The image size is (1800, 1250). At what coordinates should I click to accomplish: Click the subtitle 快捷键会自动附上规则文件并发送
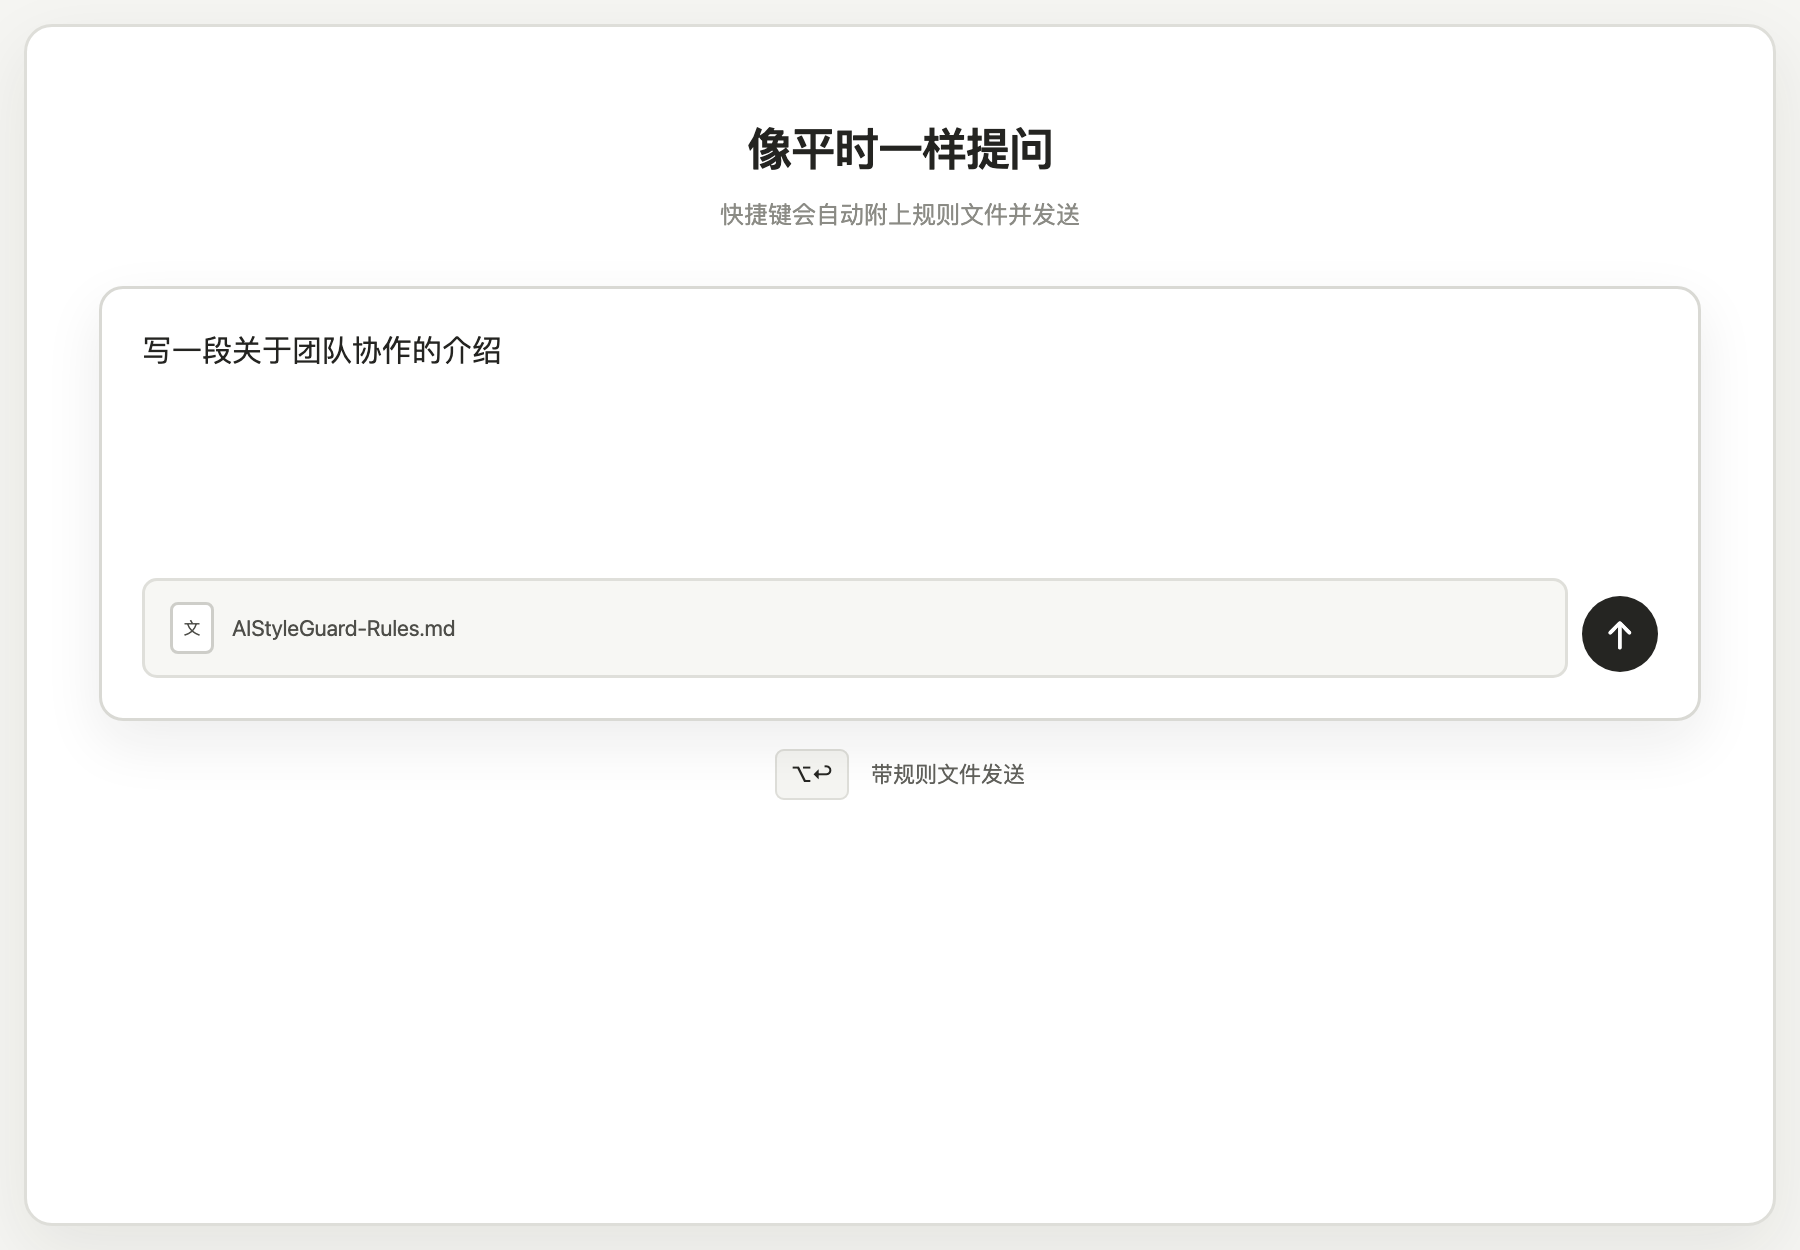900,215
